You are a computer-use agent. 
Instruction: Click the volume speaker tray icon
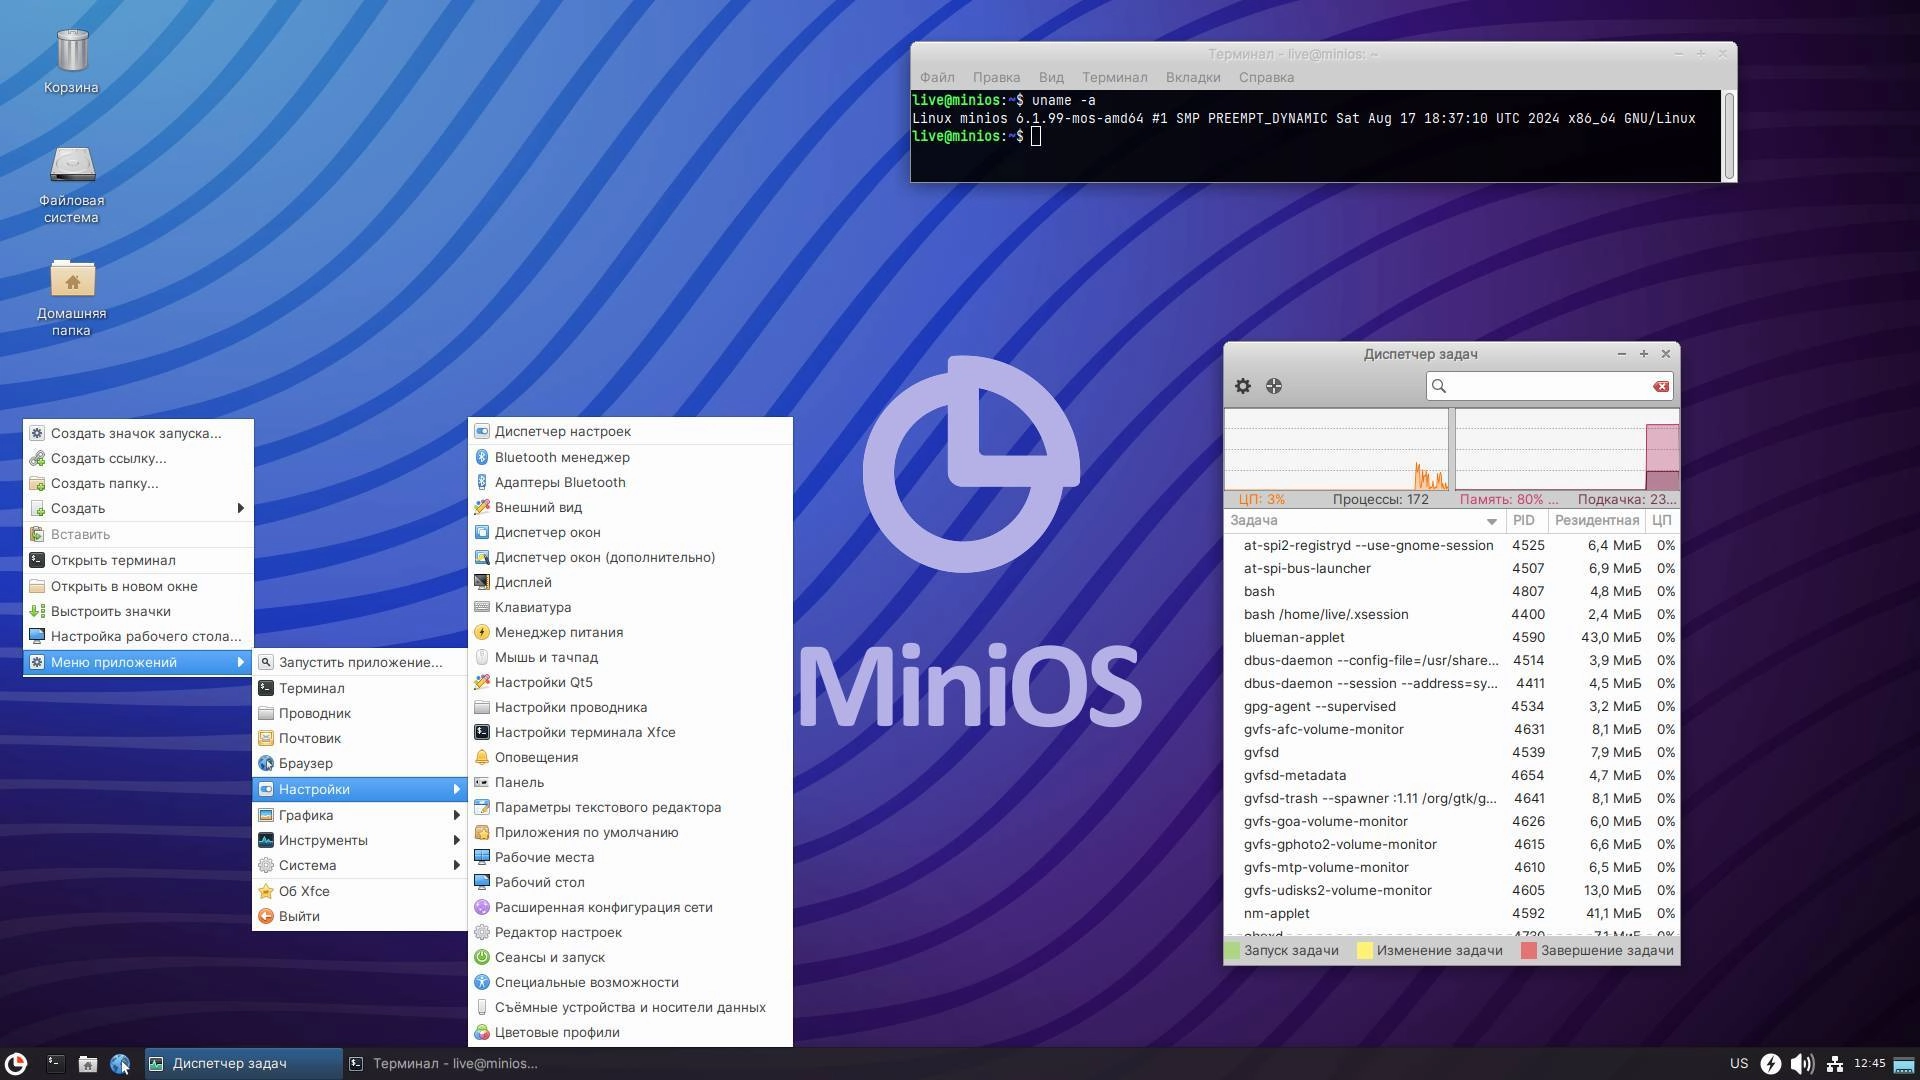pyautogui.click(x=1802, y=1064)
